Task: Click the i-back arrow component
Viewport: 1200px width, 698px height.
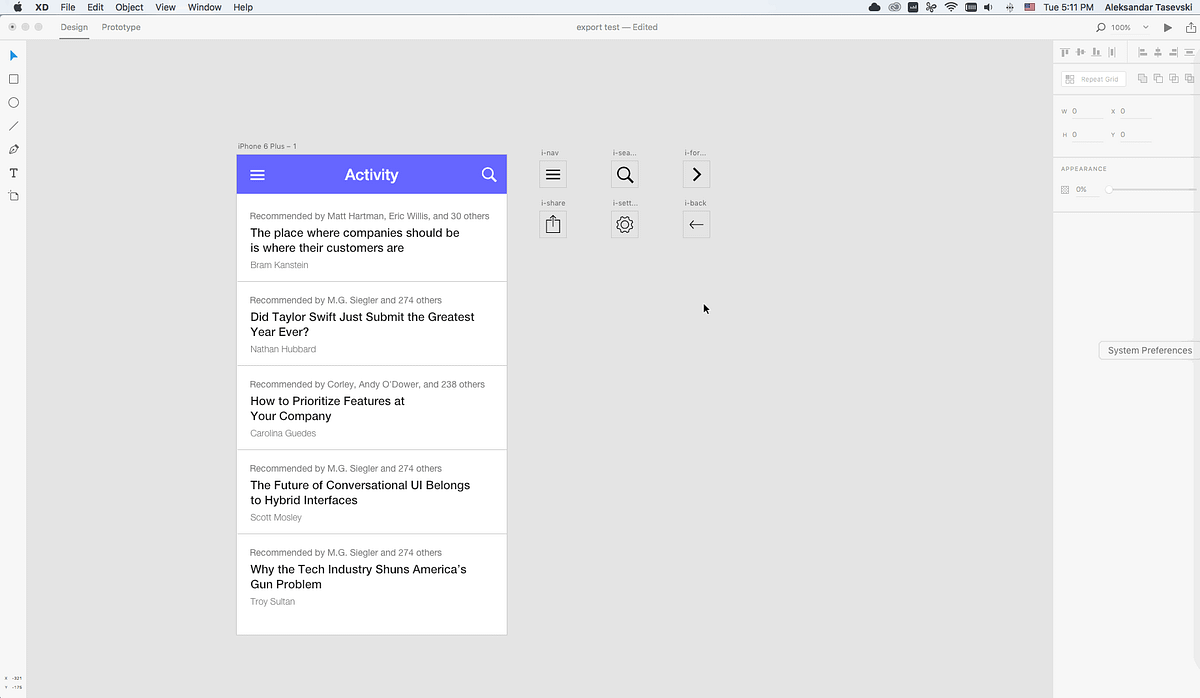Action: tap(696, 224)
